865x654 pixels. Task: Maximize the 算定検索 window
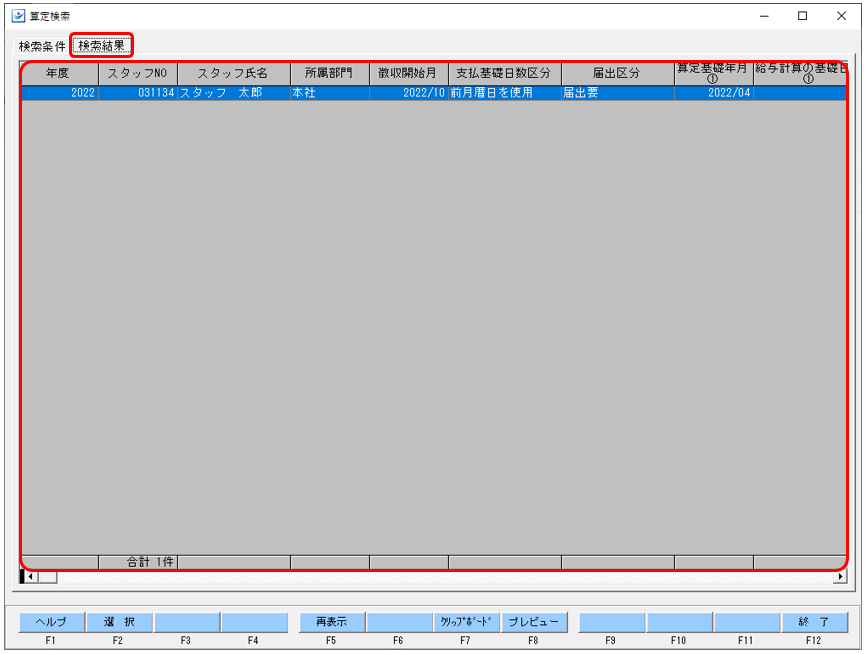point(803,16)
